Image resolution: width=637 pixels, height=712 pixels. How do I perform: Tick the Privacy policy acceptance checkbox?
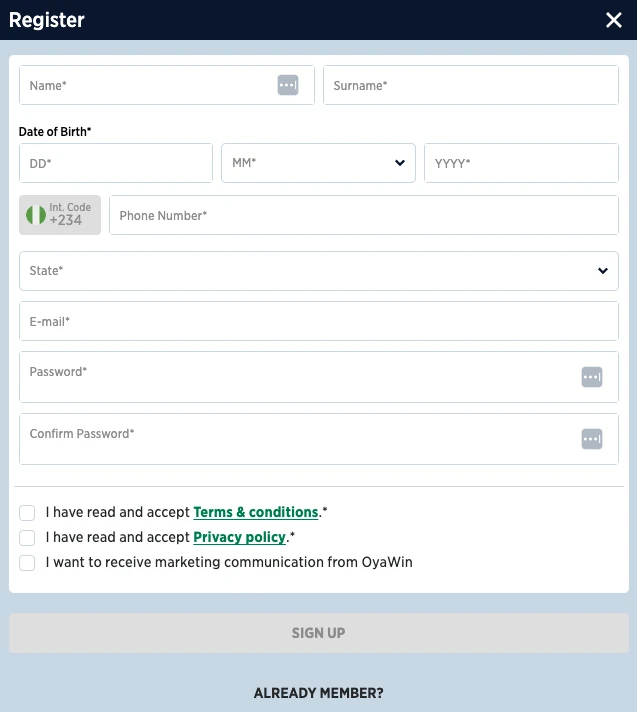click(x=27, y=538)
